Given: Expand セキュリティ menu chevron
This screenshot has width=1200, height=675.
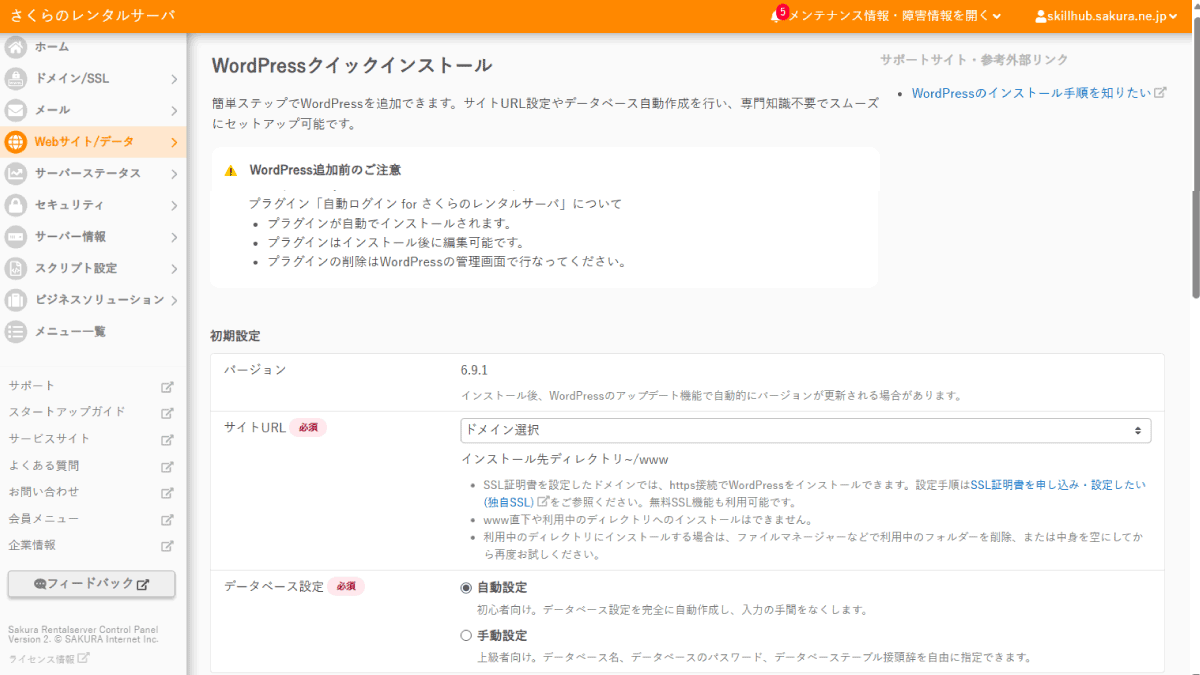Looking at the screenshot, I should click(174, 205).
